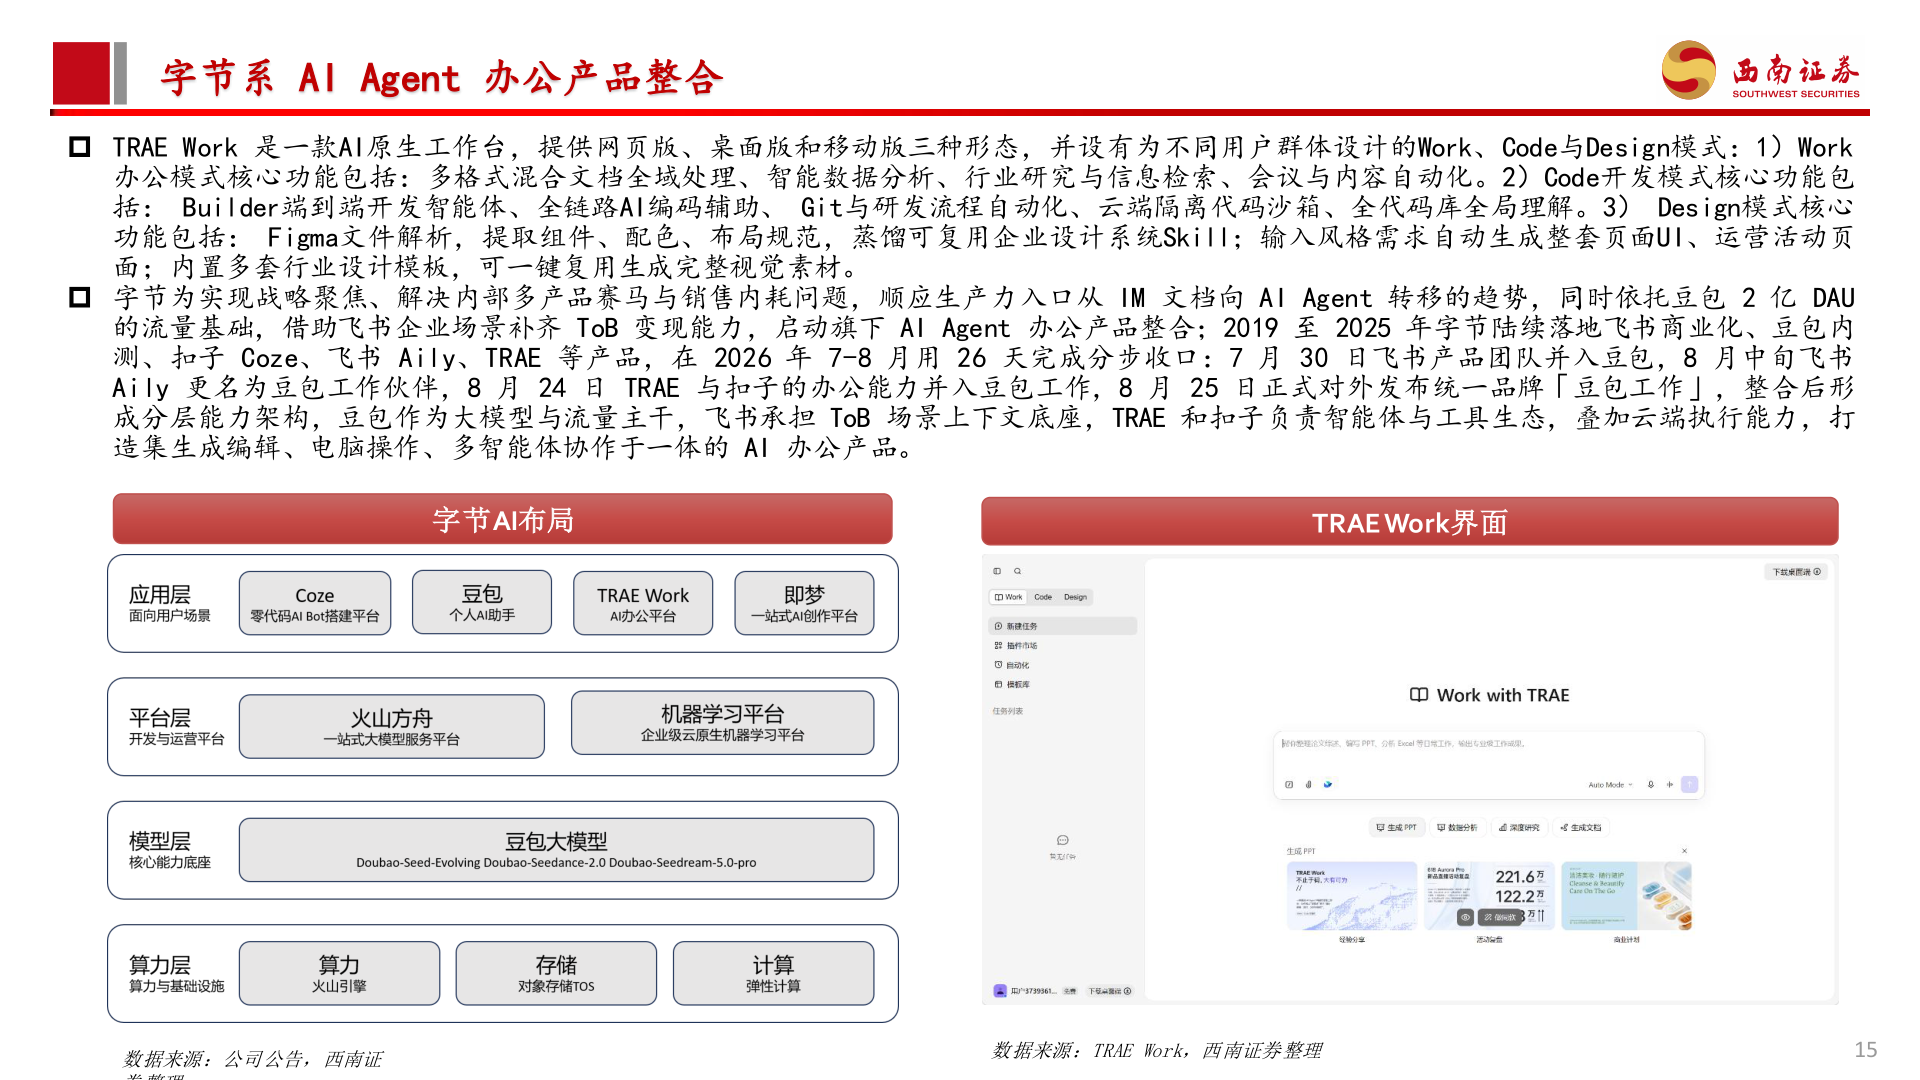Open the 经验分享 PPT template thumbnail
This screenshot has width=1920, height=1080.
coord(1352,896)
